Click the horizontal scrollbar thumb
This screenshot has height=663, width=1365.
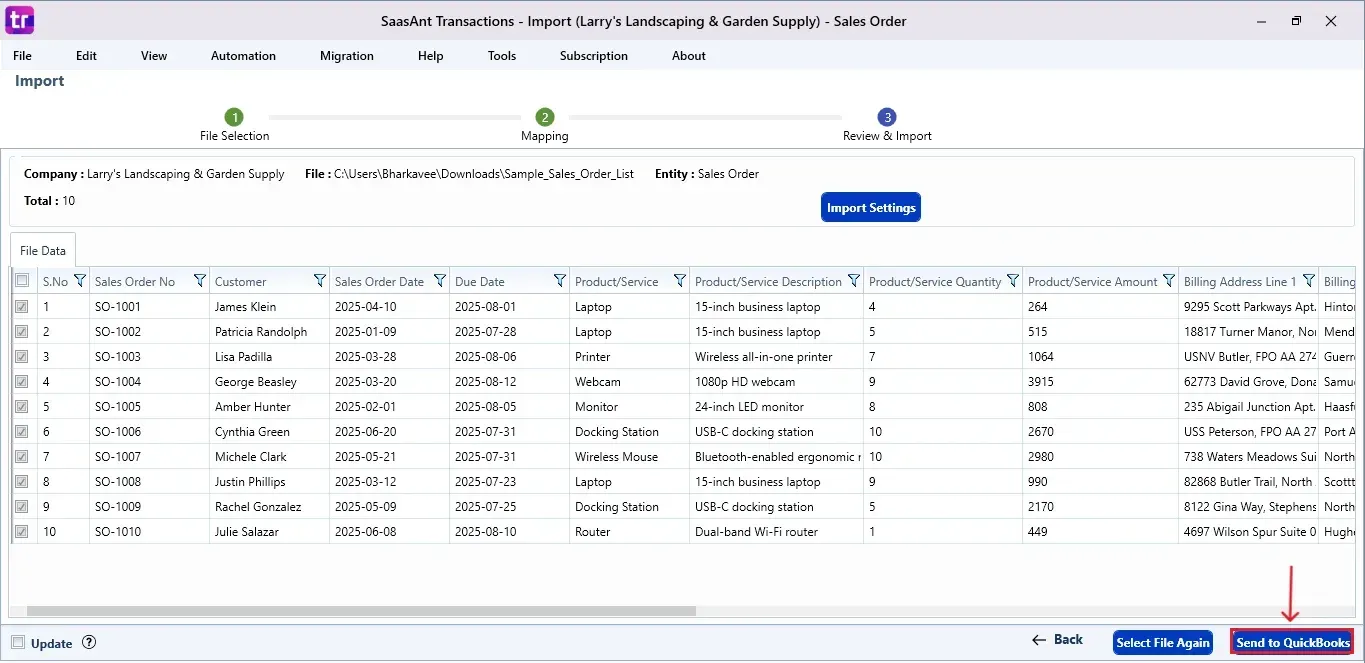361,611
